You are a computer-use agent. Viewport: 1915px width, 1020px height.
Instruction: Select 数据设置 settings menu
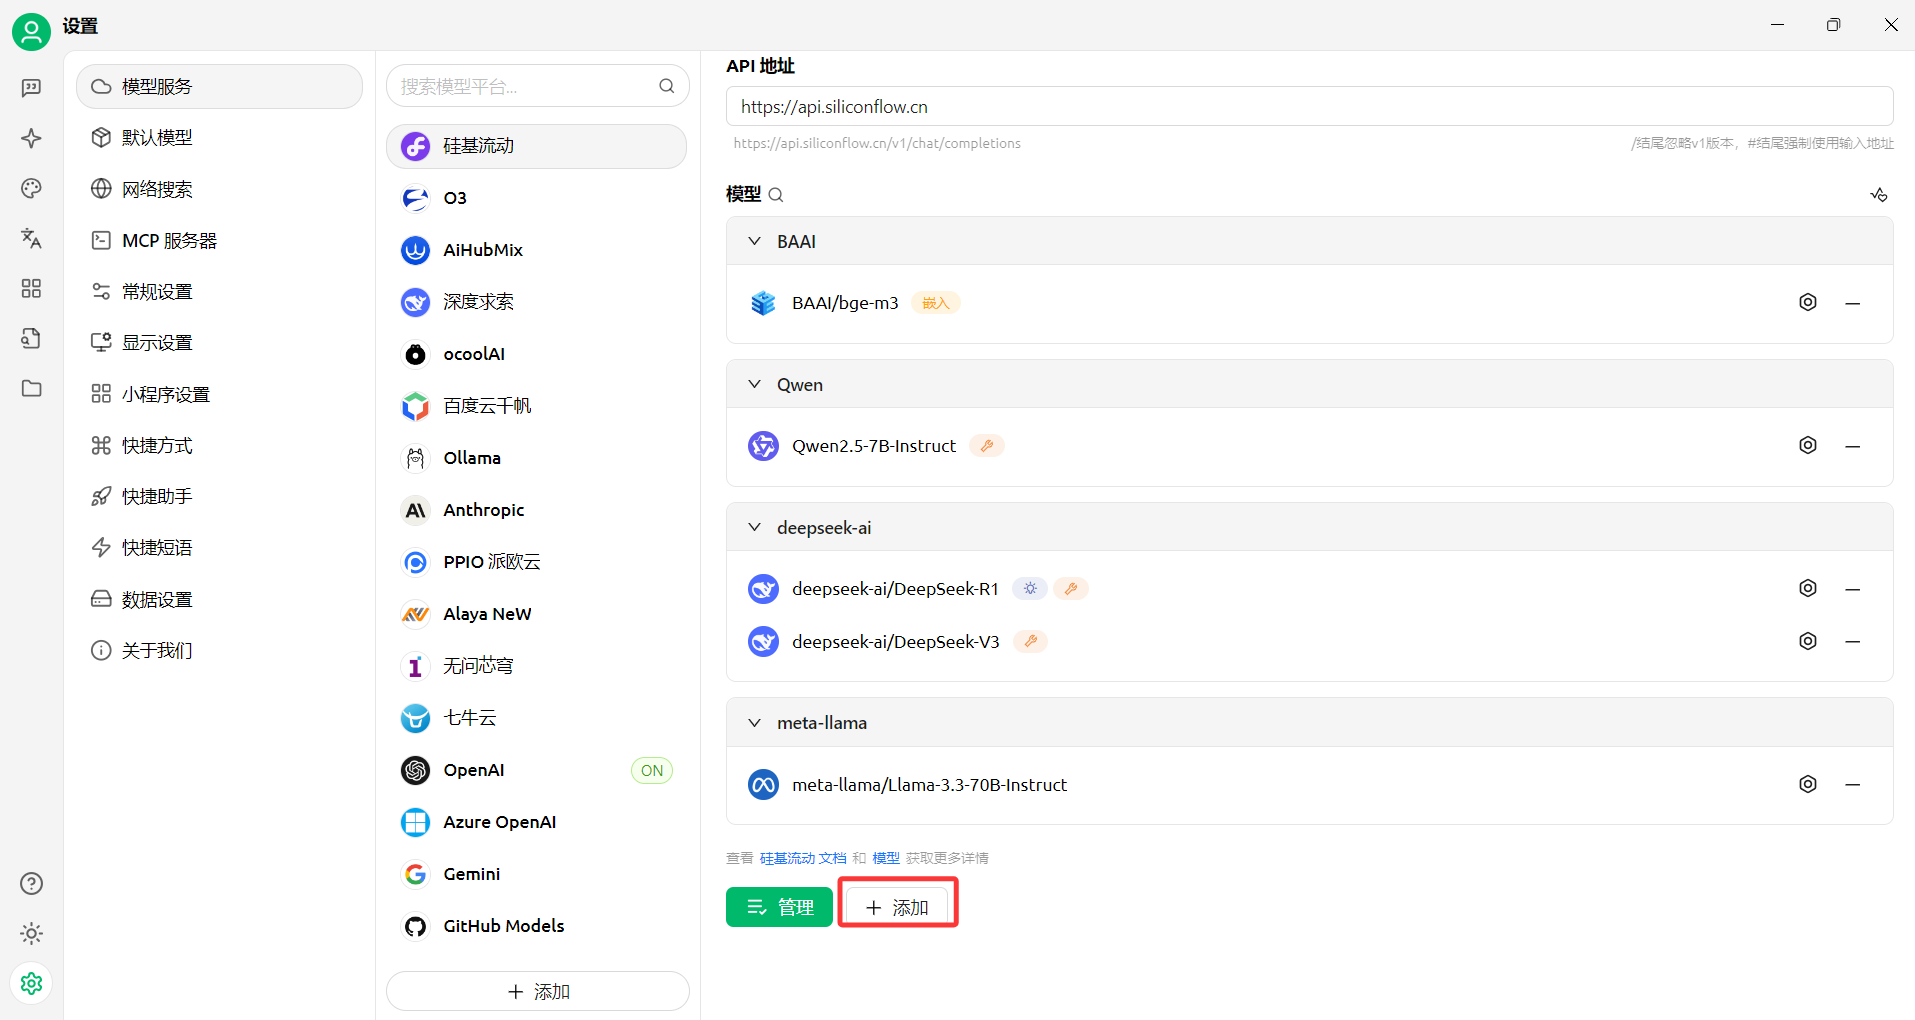pyautogui.click(x=219, y=599)
